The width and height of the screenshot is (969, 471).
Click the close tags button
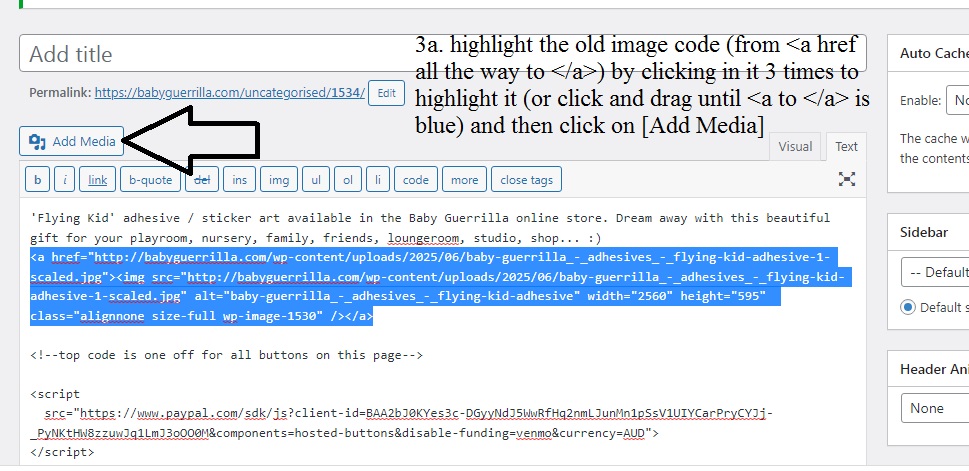point(527,180)
